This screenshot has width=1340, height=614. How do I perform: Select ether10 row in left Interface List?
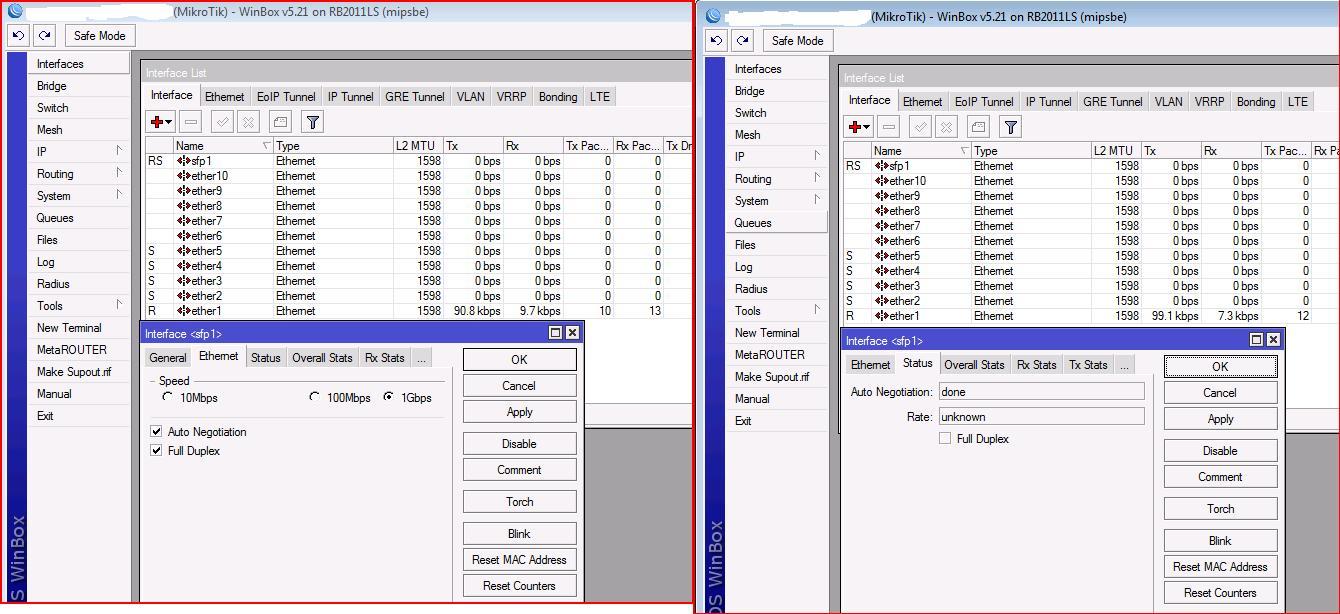click(x=418, y=176)
